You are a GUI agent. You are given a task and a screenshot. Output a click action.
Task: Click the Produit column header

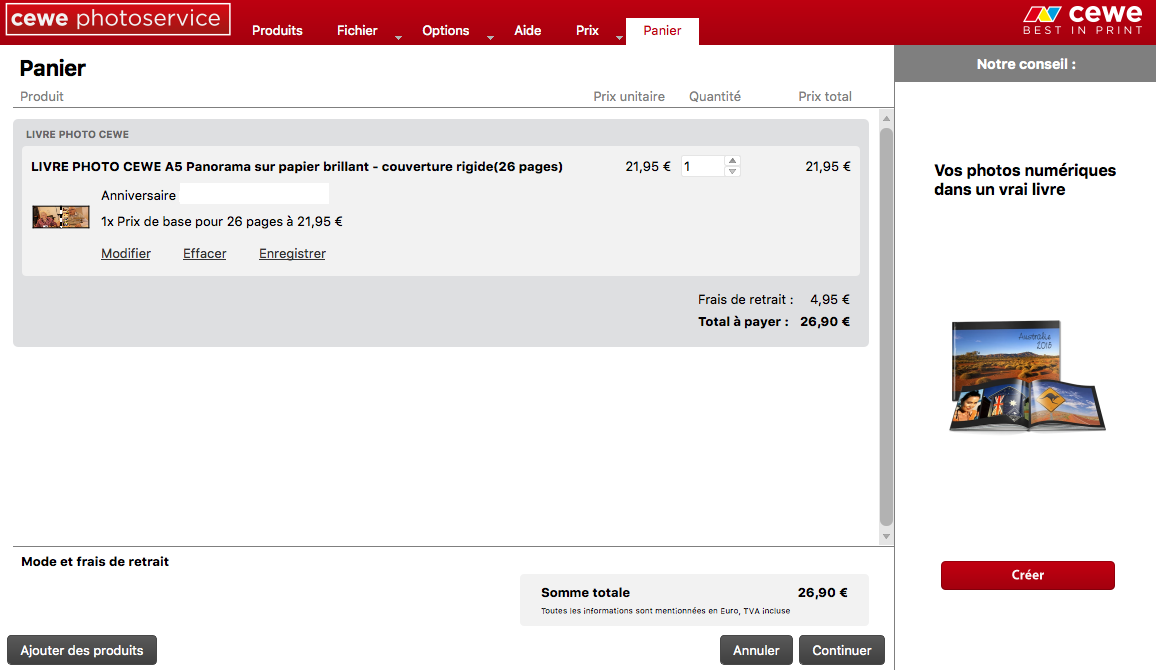click(42, 97)
